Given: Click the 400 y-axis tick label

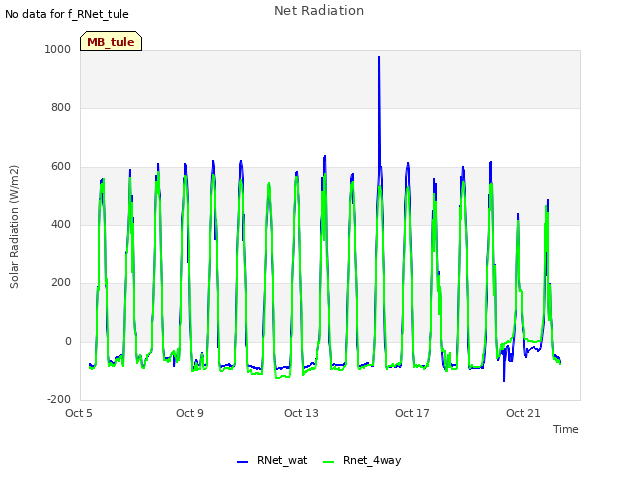Looking at the screenshot, I should pos(61,224).
